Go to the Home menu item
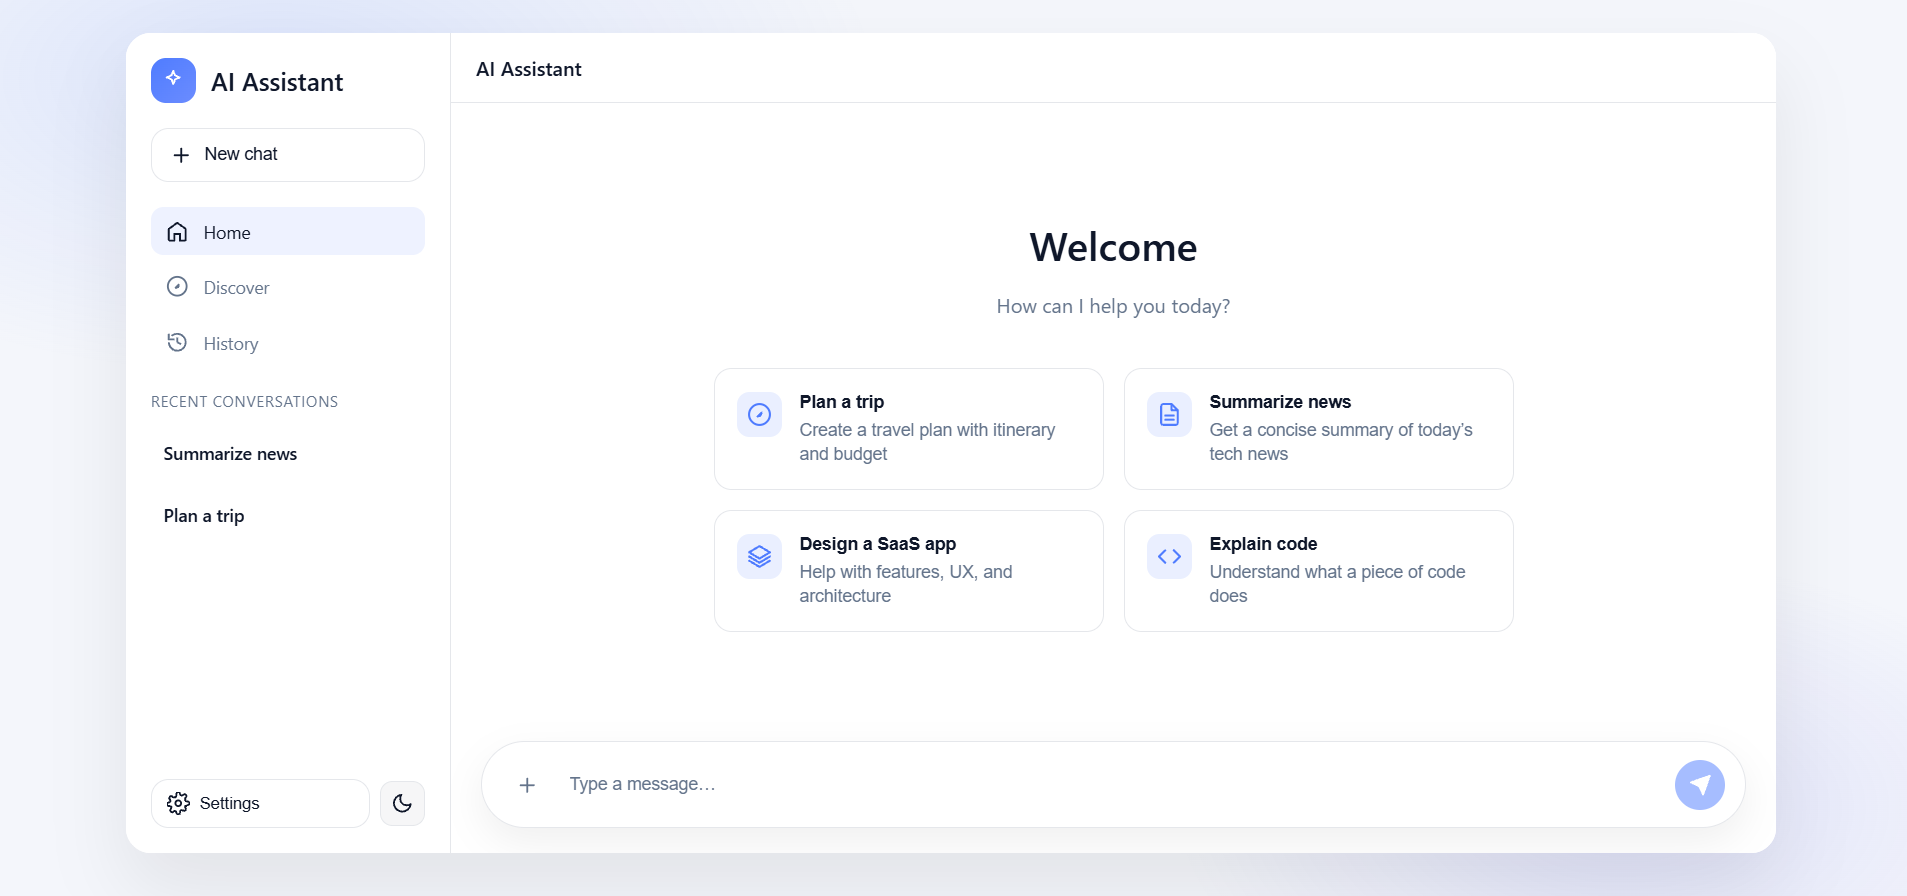Image resolution: width=1907 pixels, height=896 pixels. (288, 231)
